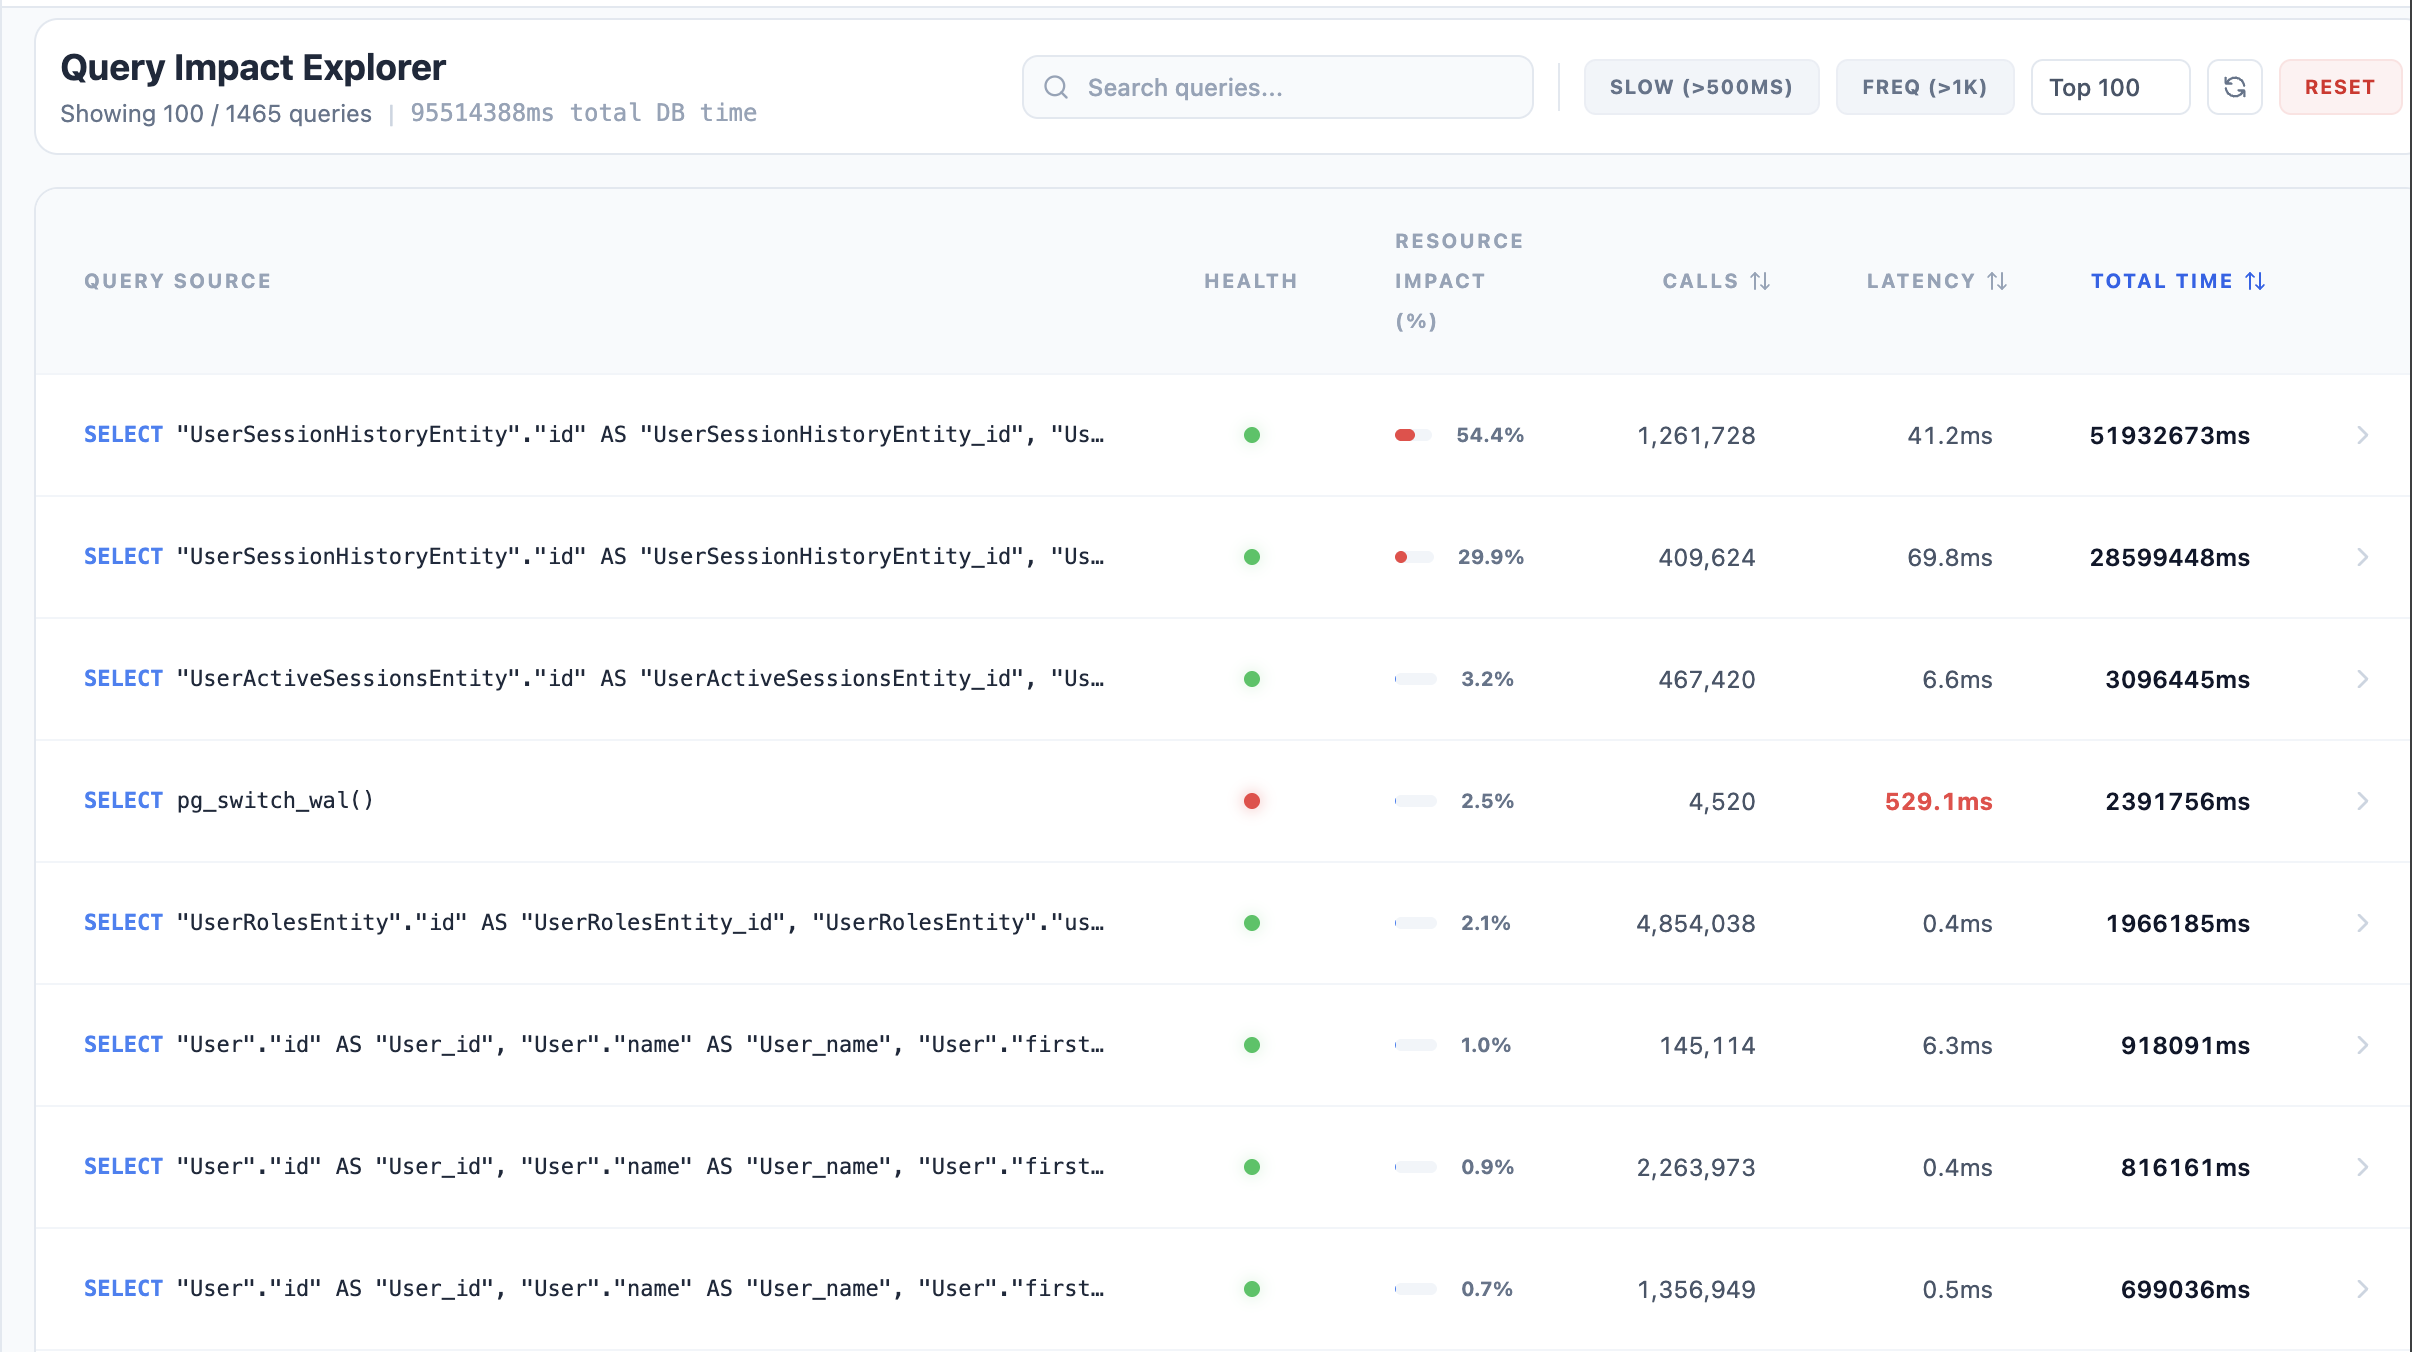Toggle the SLOW (>500MS) filter
The image size is (2412, 1352).
click(x=1700, y=87)
